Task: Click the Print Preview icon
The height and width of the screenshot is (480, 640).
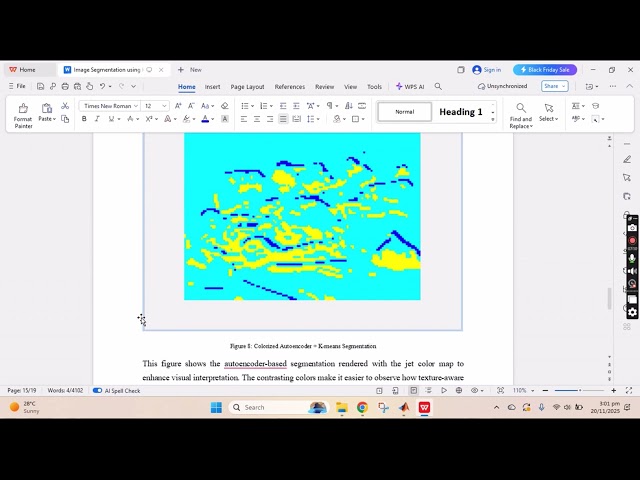Action: coord(77,86)
